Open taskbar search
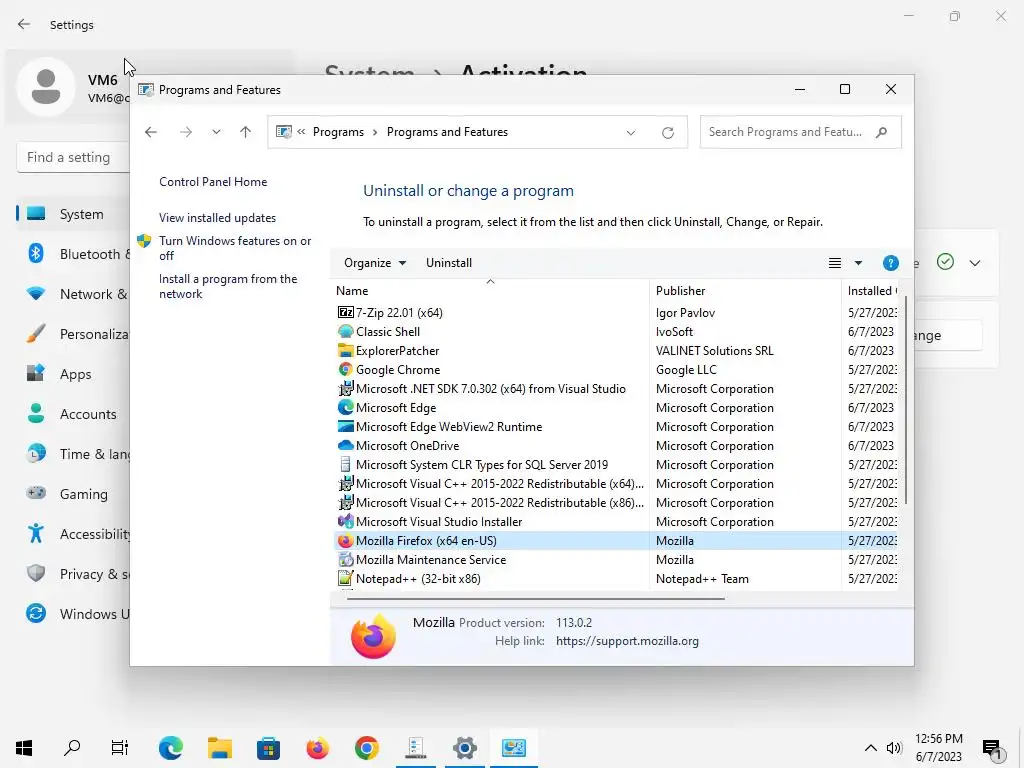Viewport: 1024px width, 768px height. 72,747
